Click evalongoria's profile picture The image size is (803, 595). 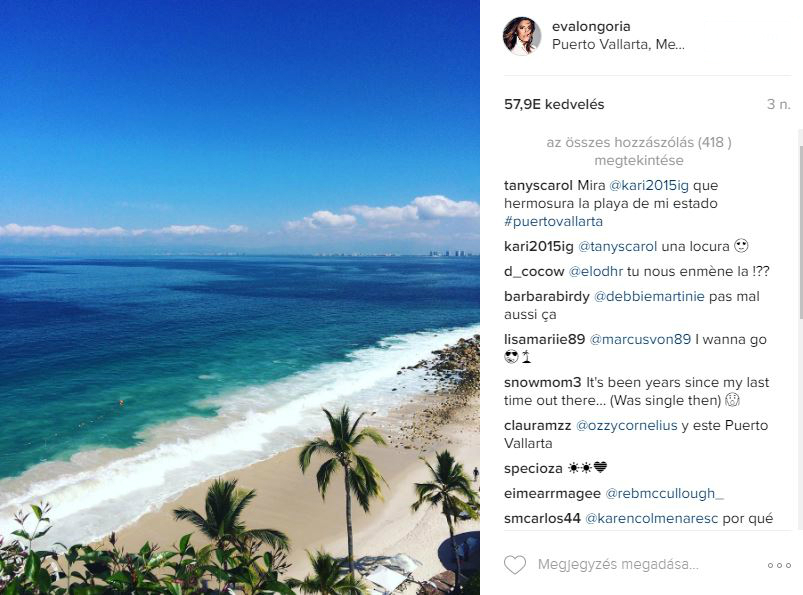point(522,35)
